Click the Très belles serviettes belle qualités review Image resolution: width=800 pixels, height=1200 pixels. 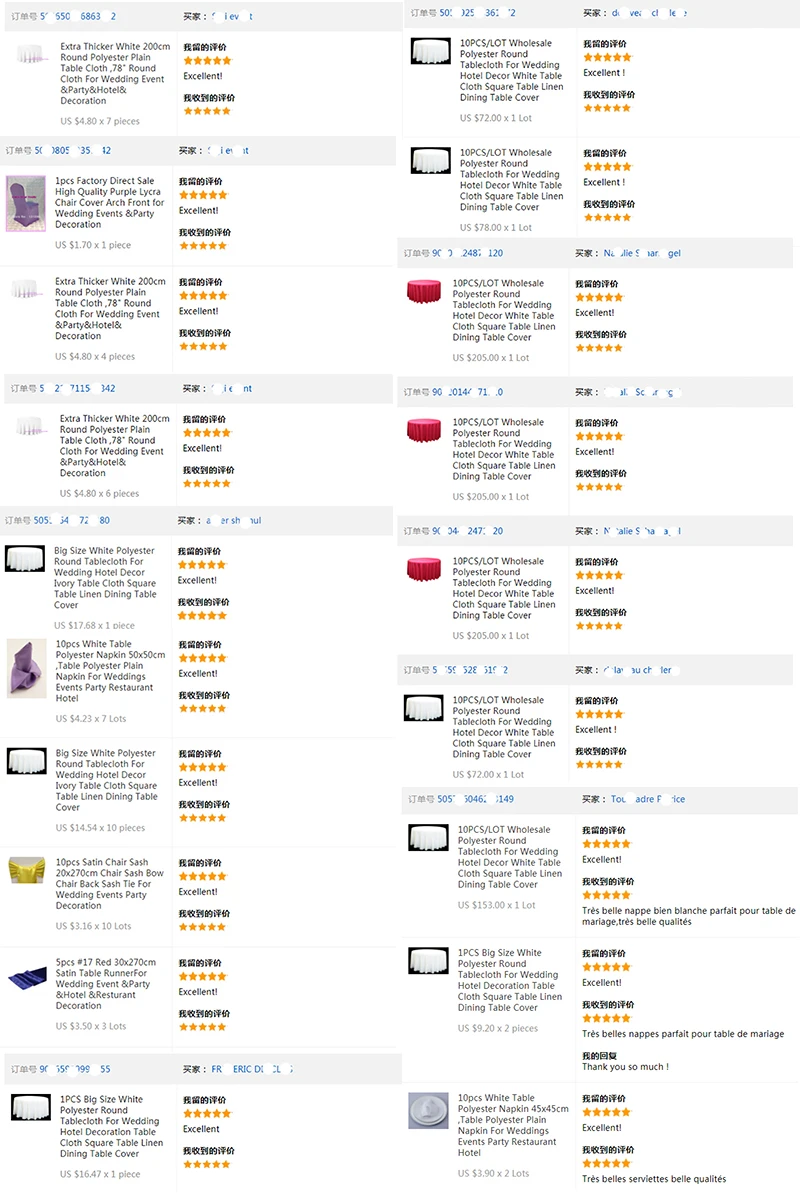point(654,1179)
